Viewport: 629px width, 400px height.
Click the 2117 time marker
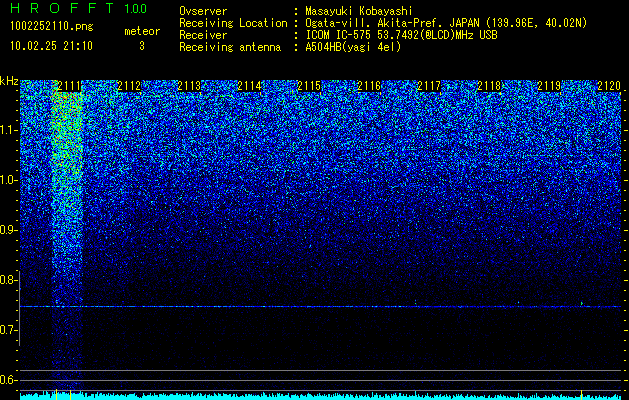pos(429,86)
